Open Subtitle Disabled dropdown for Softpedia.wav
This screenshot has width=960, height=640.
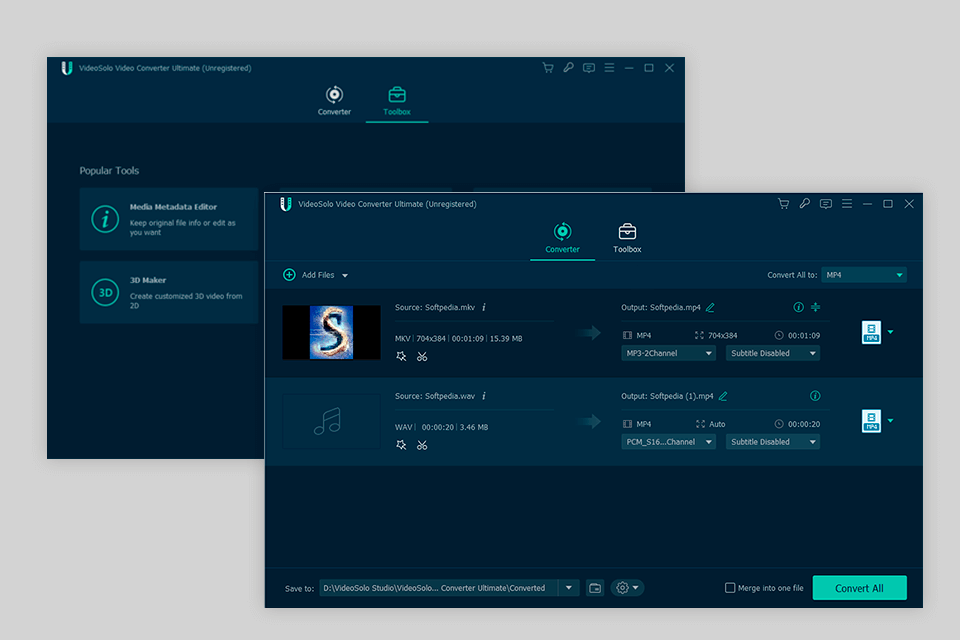[x=772, y=441]
